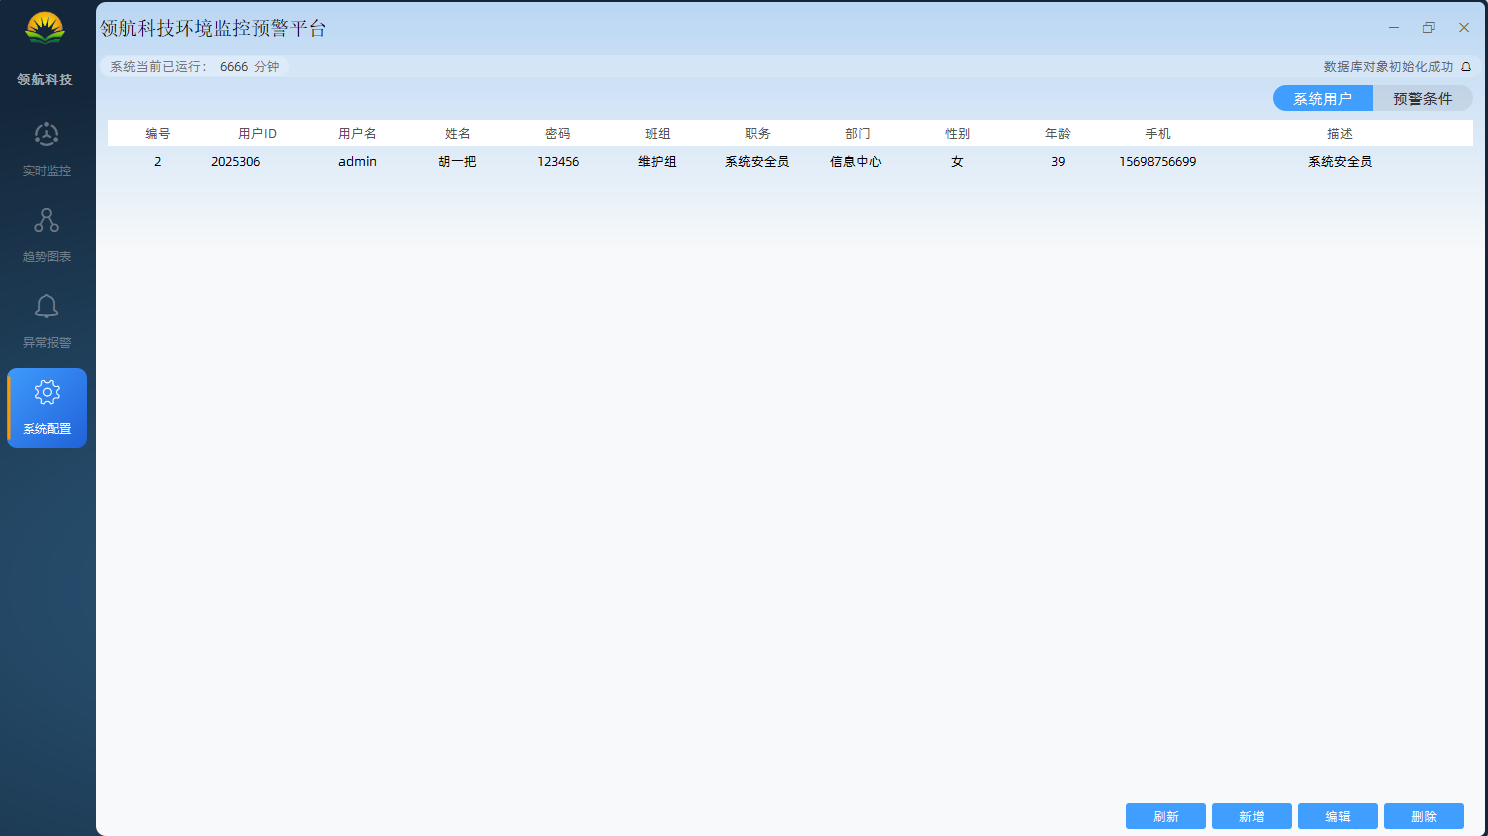This screenshot has height=836, width=1488.
Task: Click the 删除 delete button
Action: [x=1424, y=816]
